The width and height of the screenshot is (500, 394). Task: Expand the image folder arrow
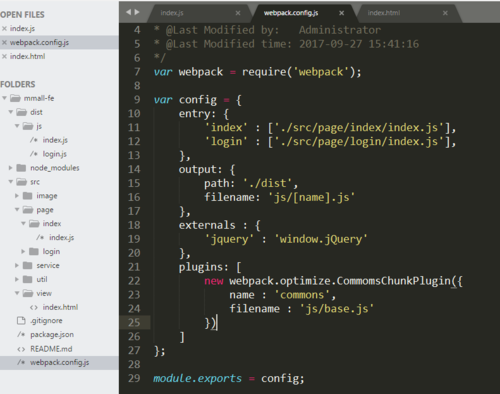[x=17, y=196]
